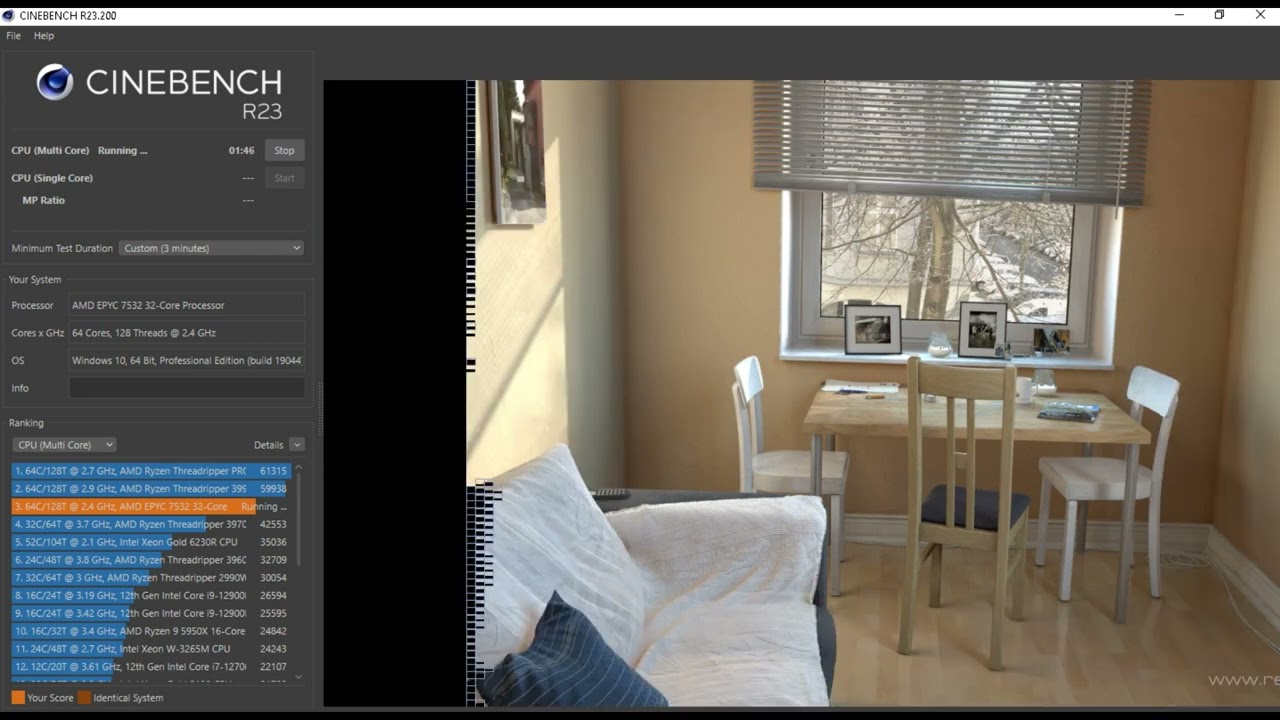The image size is (1280, 720).
Task: Click the Processor name field
Action: (x=187, y=305)
